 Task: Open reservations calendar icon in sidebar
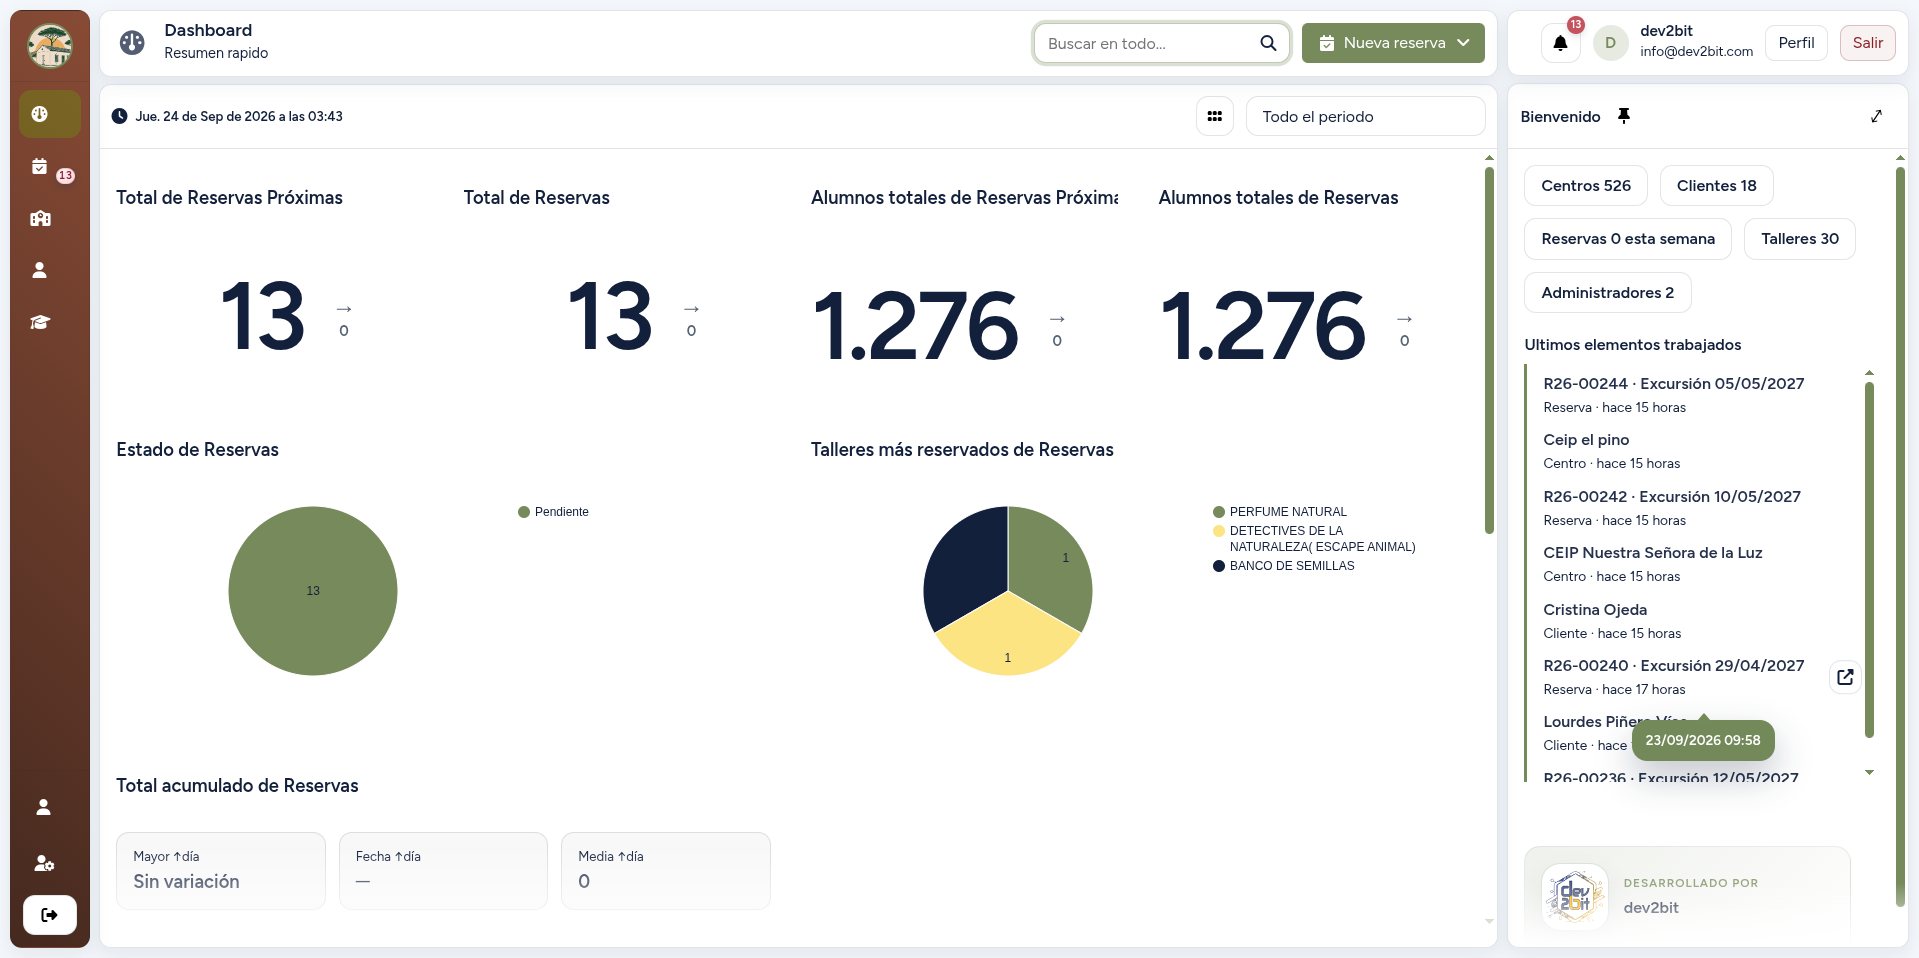pos(40,167)
